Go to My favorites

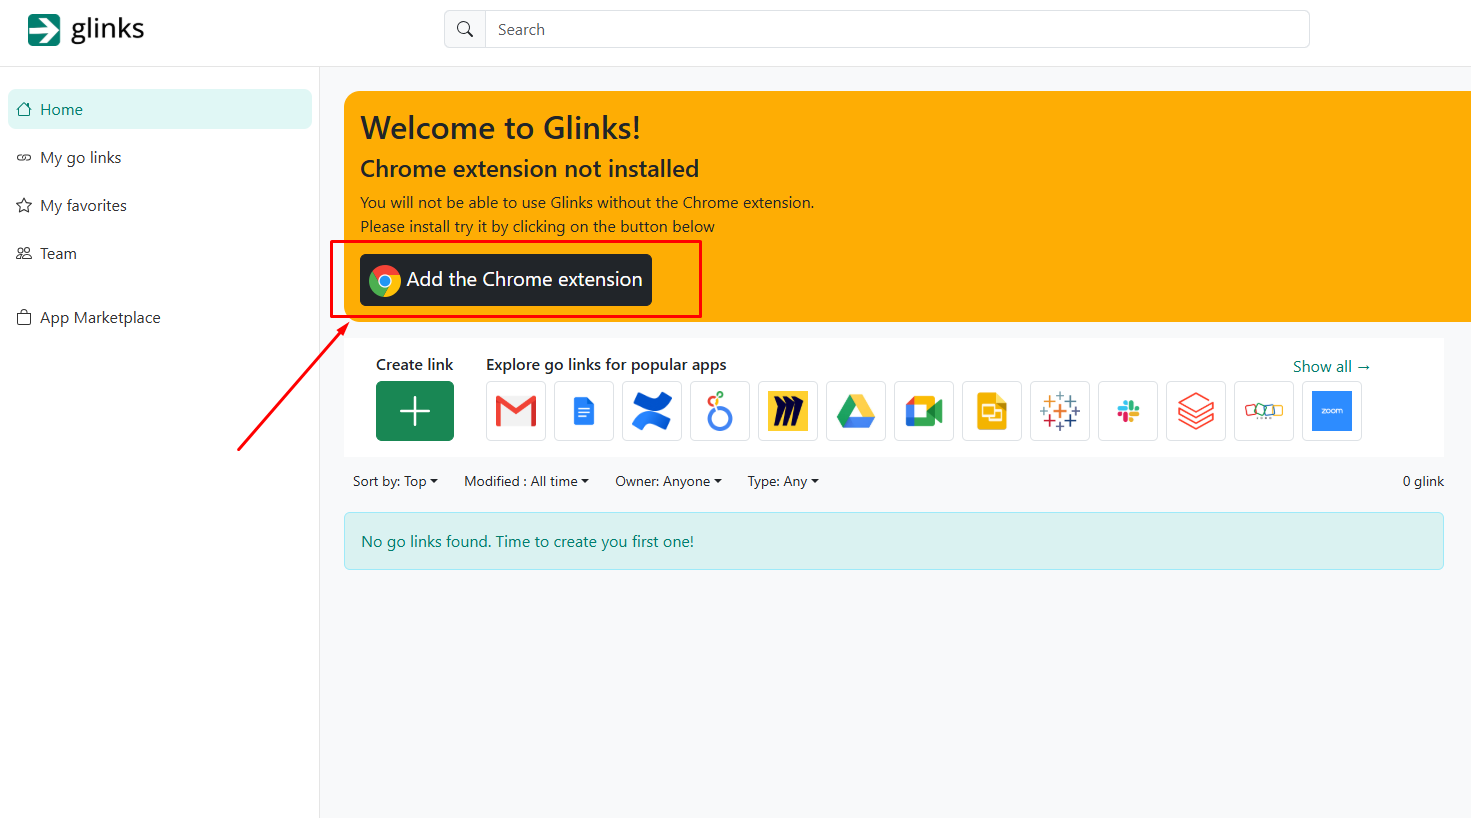tap(160, 205)
